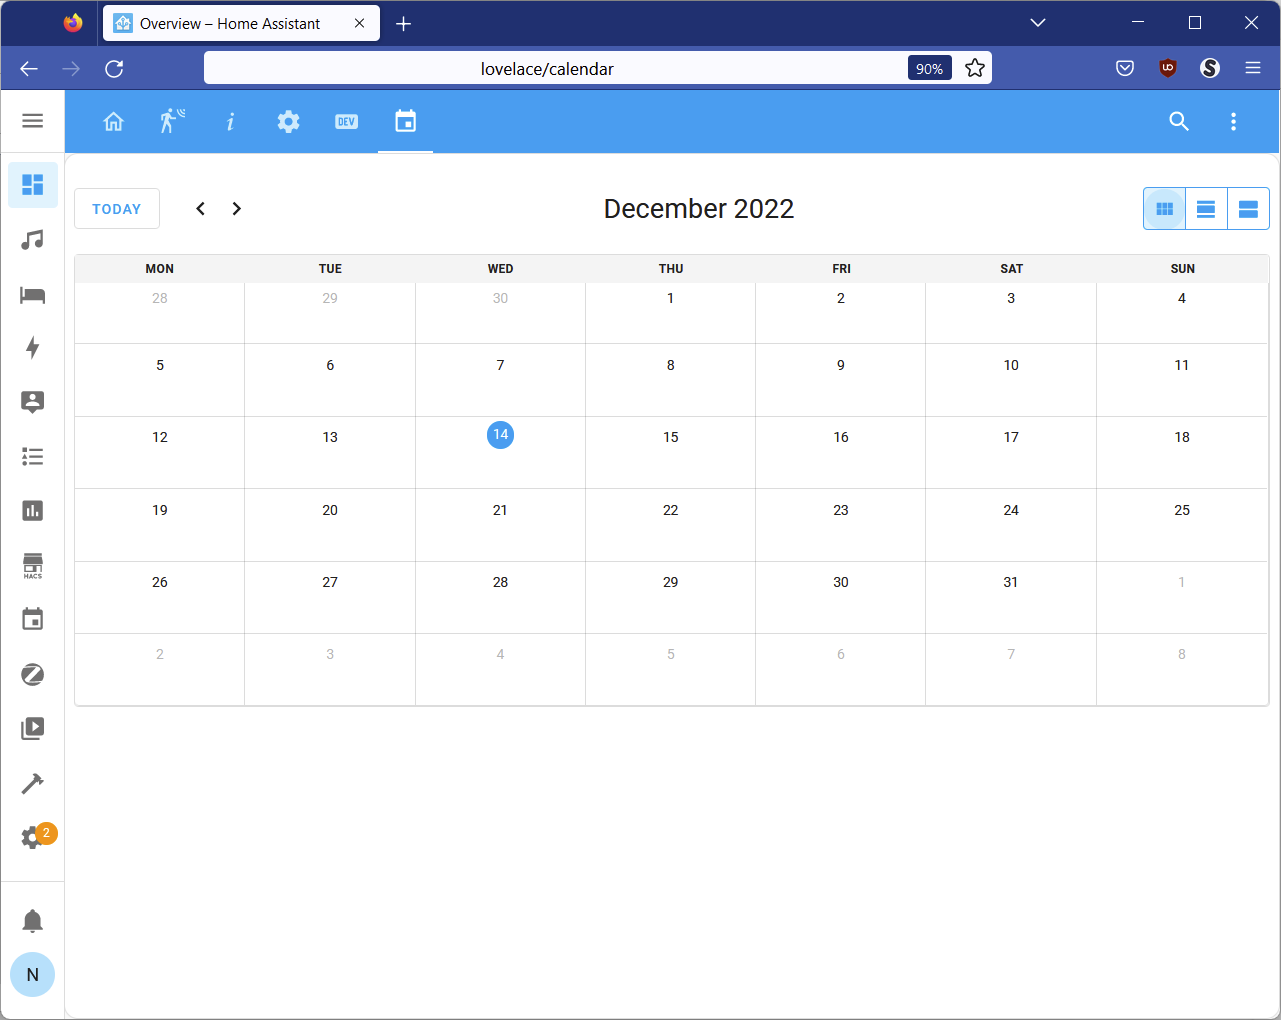This screenshot has width=1281, height=1020.
Task: Switch calendar to day view
Action: (x=1247, y=208)
